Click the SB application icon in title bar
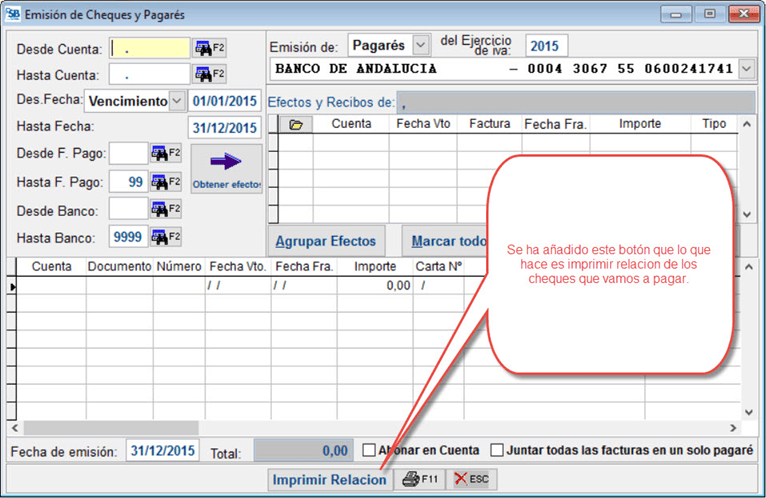Viewport: 766px width, 498px height. coord(12,14)
